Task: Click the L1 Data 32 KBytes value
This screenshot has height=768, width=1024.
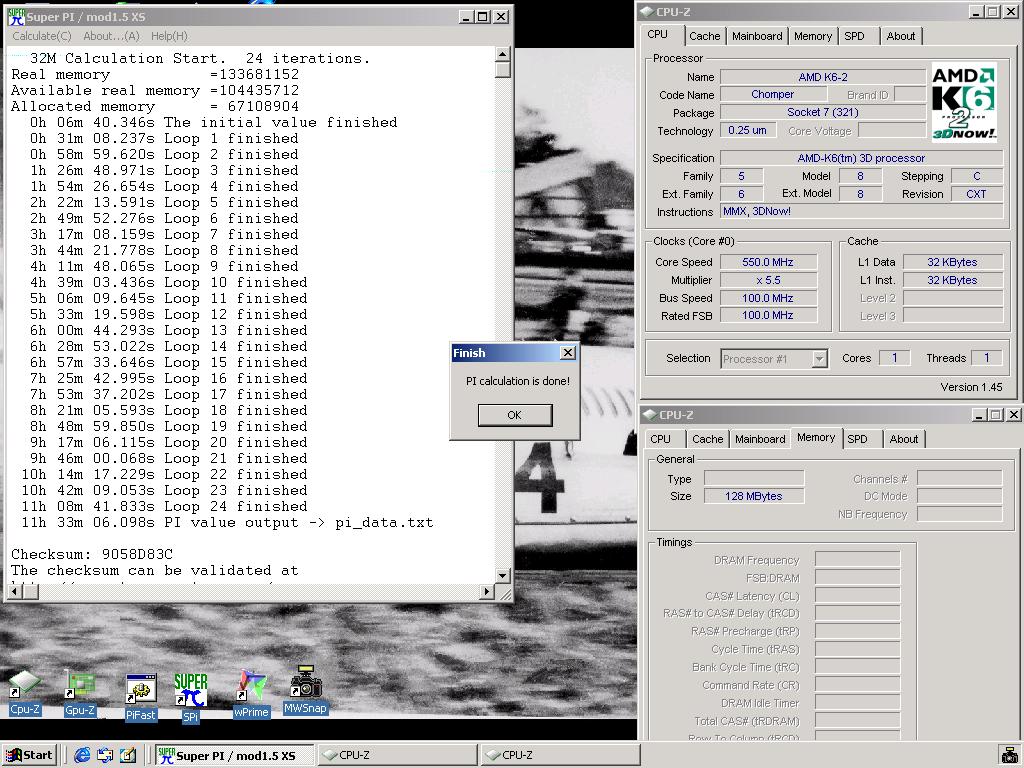Action: (952, 263)
